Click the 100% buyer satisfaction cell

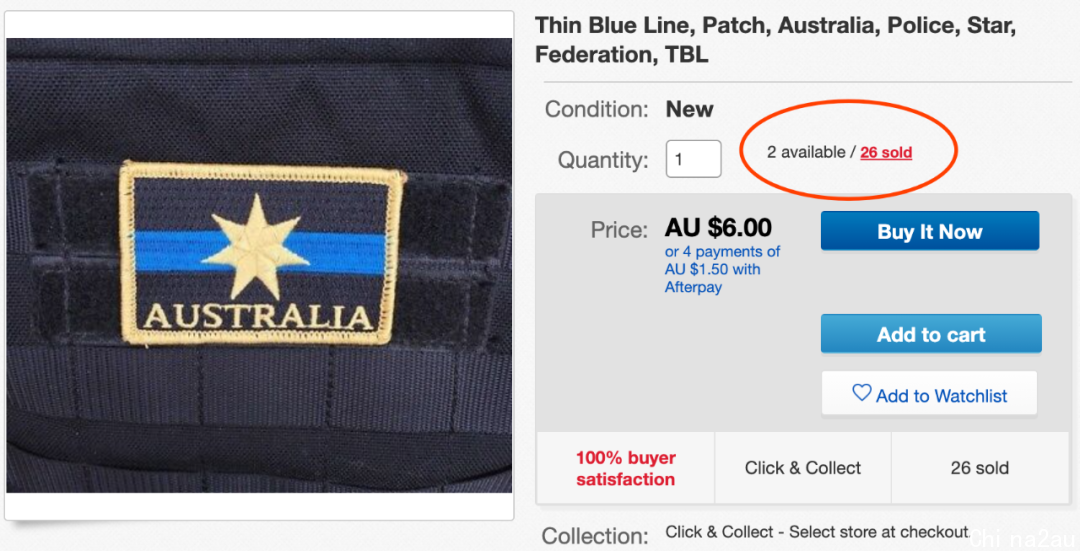click(x=625, y=468)
